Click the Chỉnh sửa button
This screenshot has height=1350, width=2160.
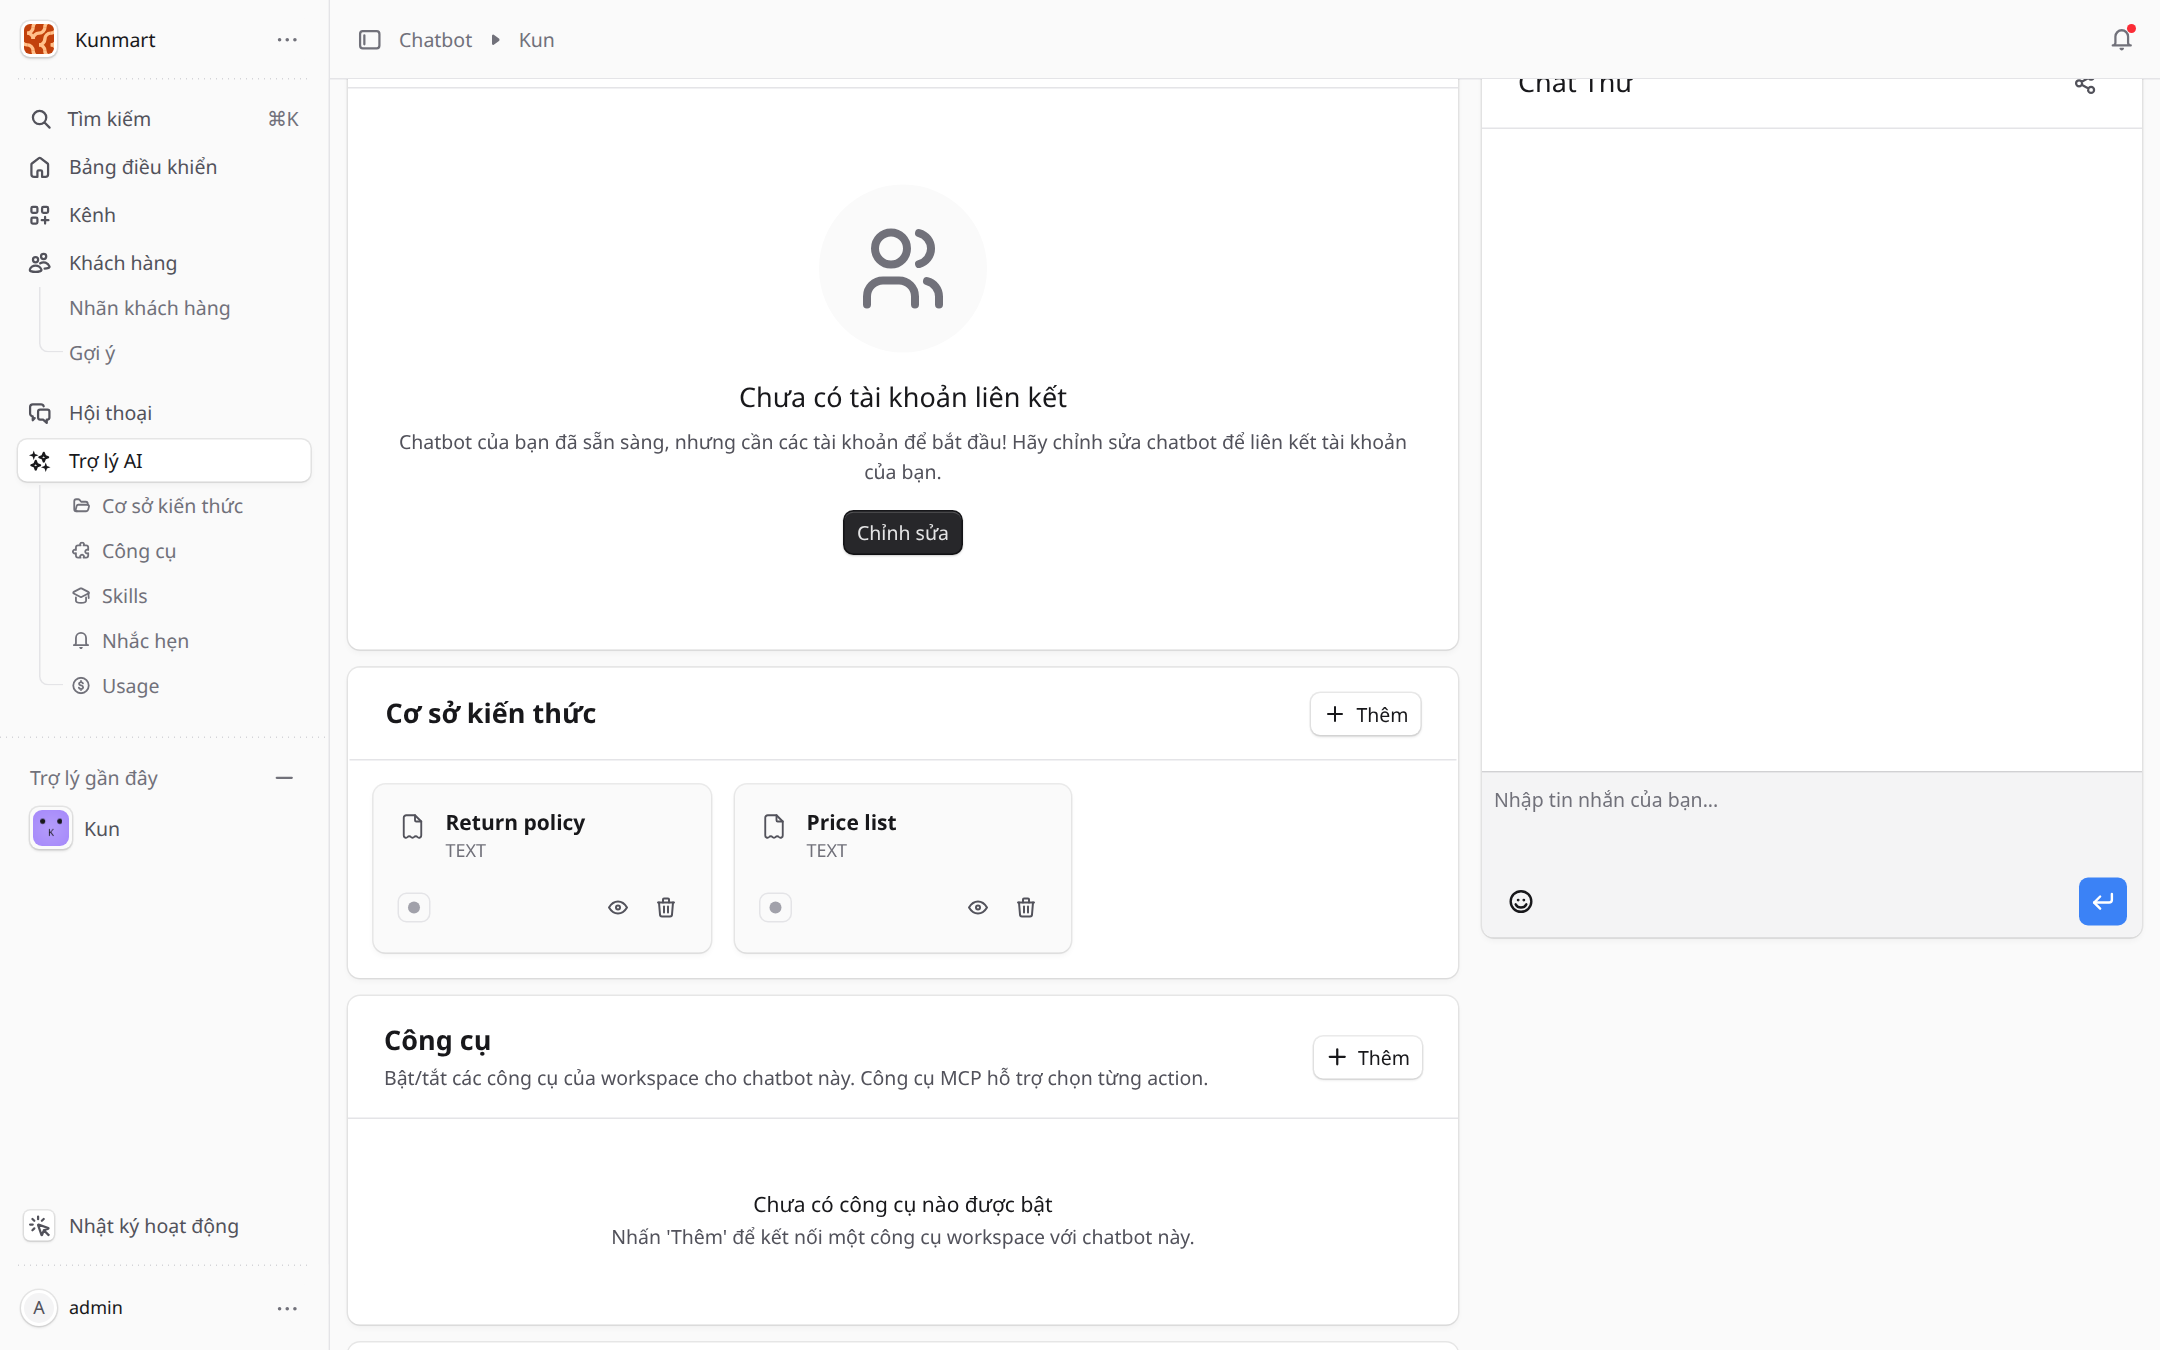click(x=902, y=533)
